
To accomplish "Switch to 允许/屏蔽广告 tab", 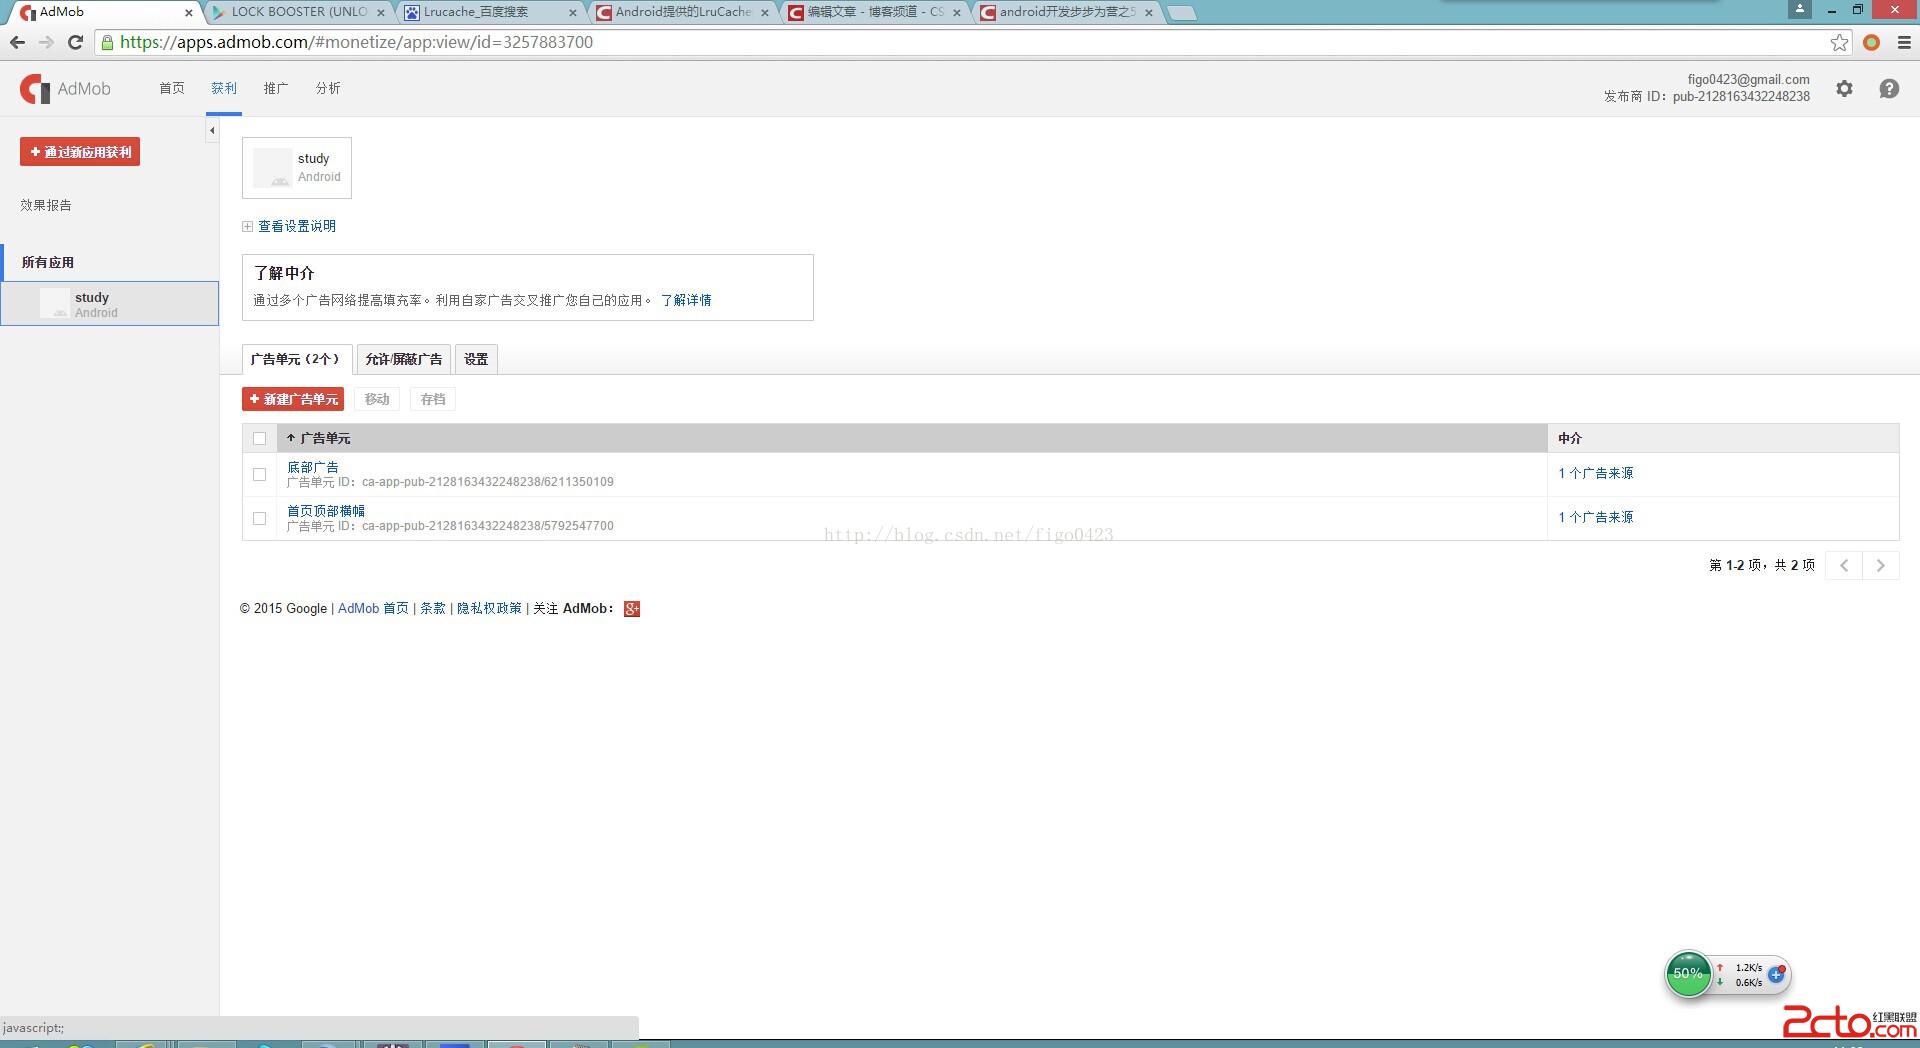I will pos(404,359).
